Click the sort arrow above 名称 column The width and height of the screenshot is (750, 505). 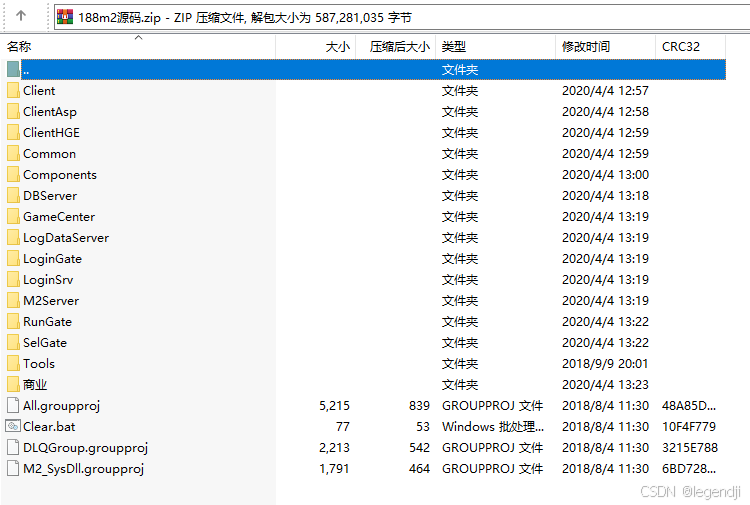coord(138,37)
